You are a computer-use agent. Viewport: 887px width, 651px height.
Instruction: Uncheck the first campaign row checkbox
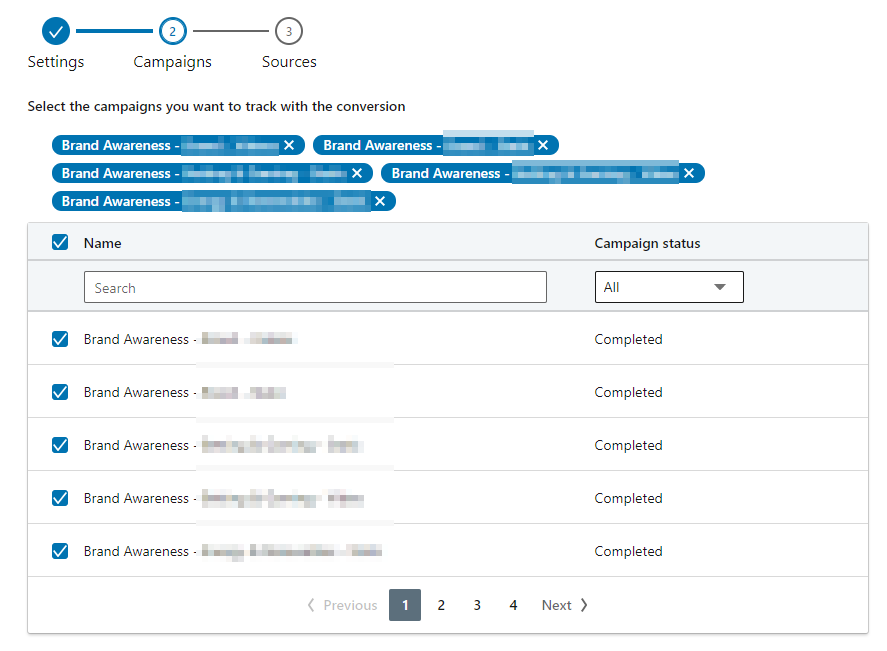tap(60, 339)
